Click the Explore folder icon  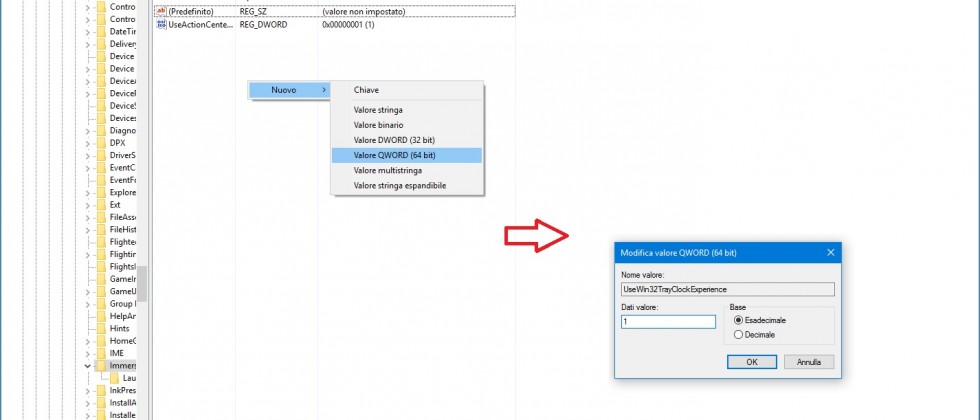pyautogui.click(x=101, y=192)
